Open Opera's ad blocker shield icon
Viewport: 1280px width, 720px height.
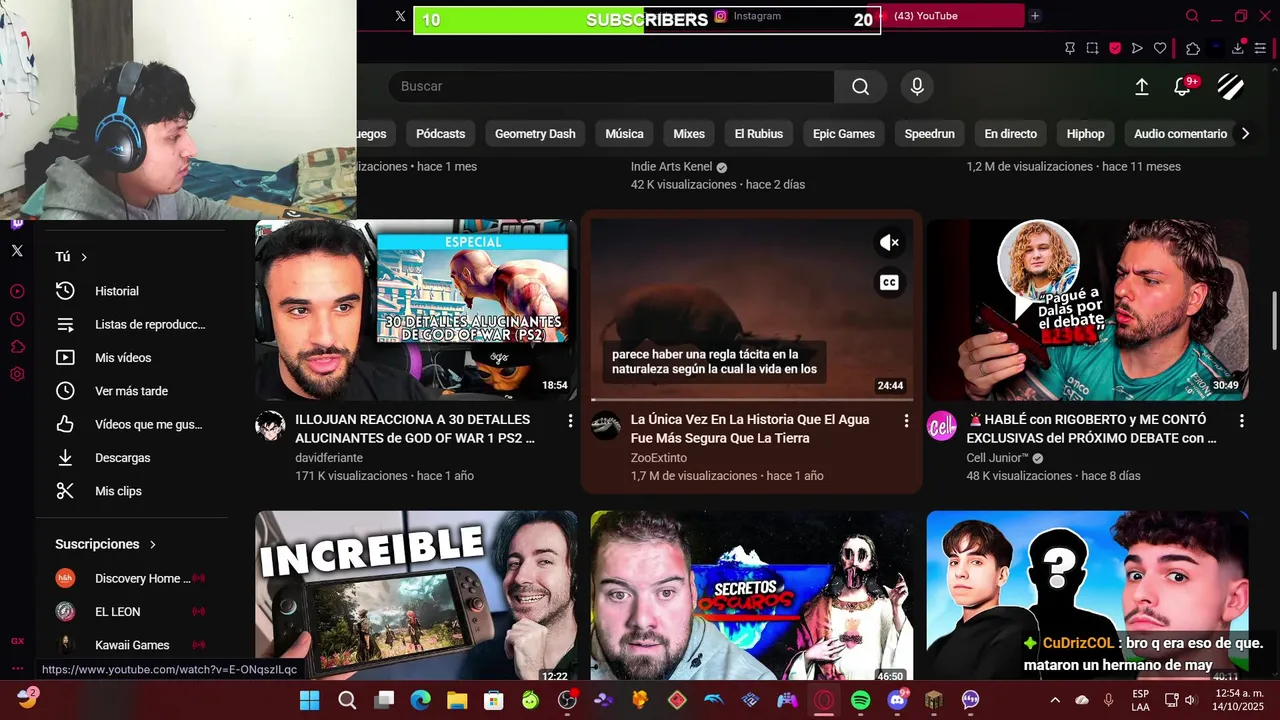click(1115, 48)
